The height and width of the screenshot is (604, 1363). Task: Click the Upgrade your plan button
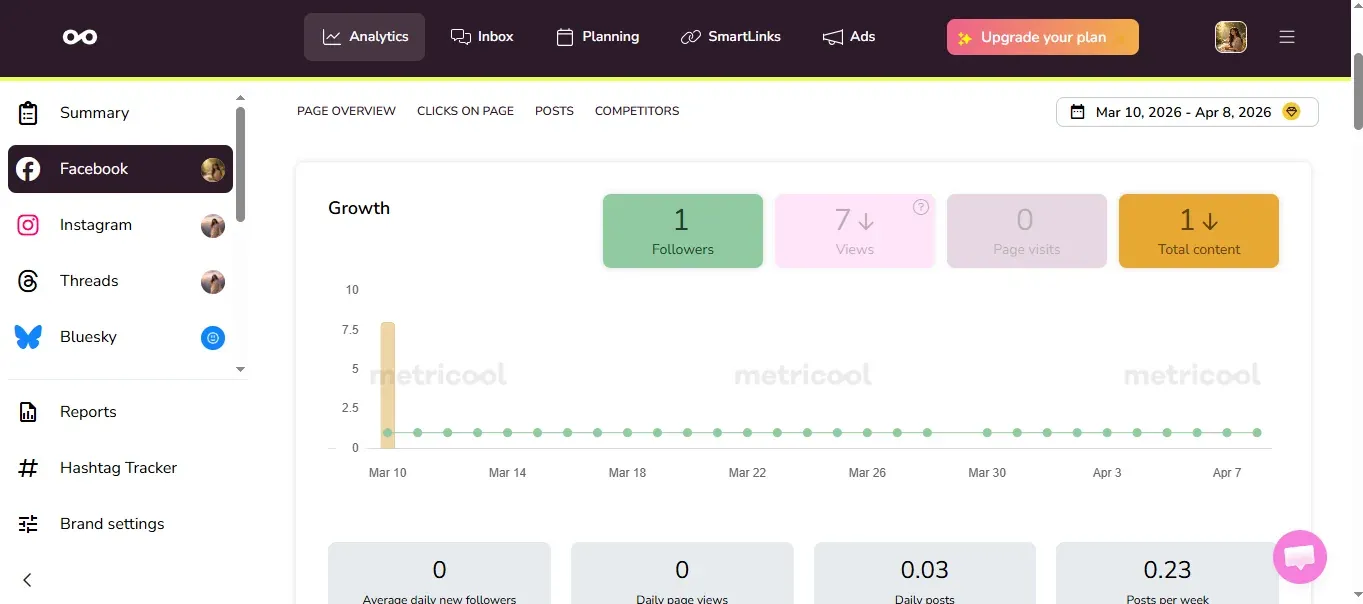(x=1043, y=37)
